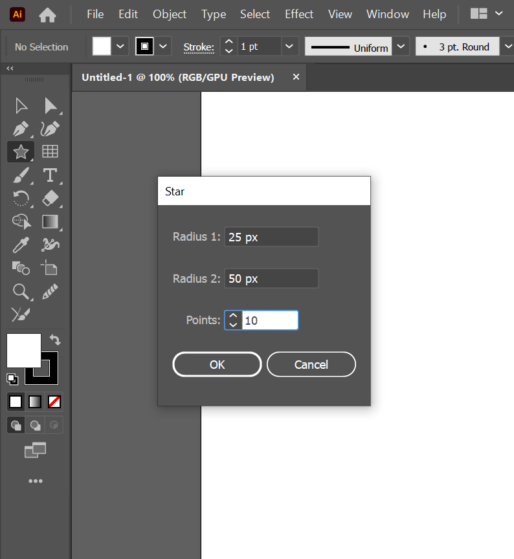The image size is (514, 559).
Task: Click the Radius 2 input field
Action: coord(271,278)
